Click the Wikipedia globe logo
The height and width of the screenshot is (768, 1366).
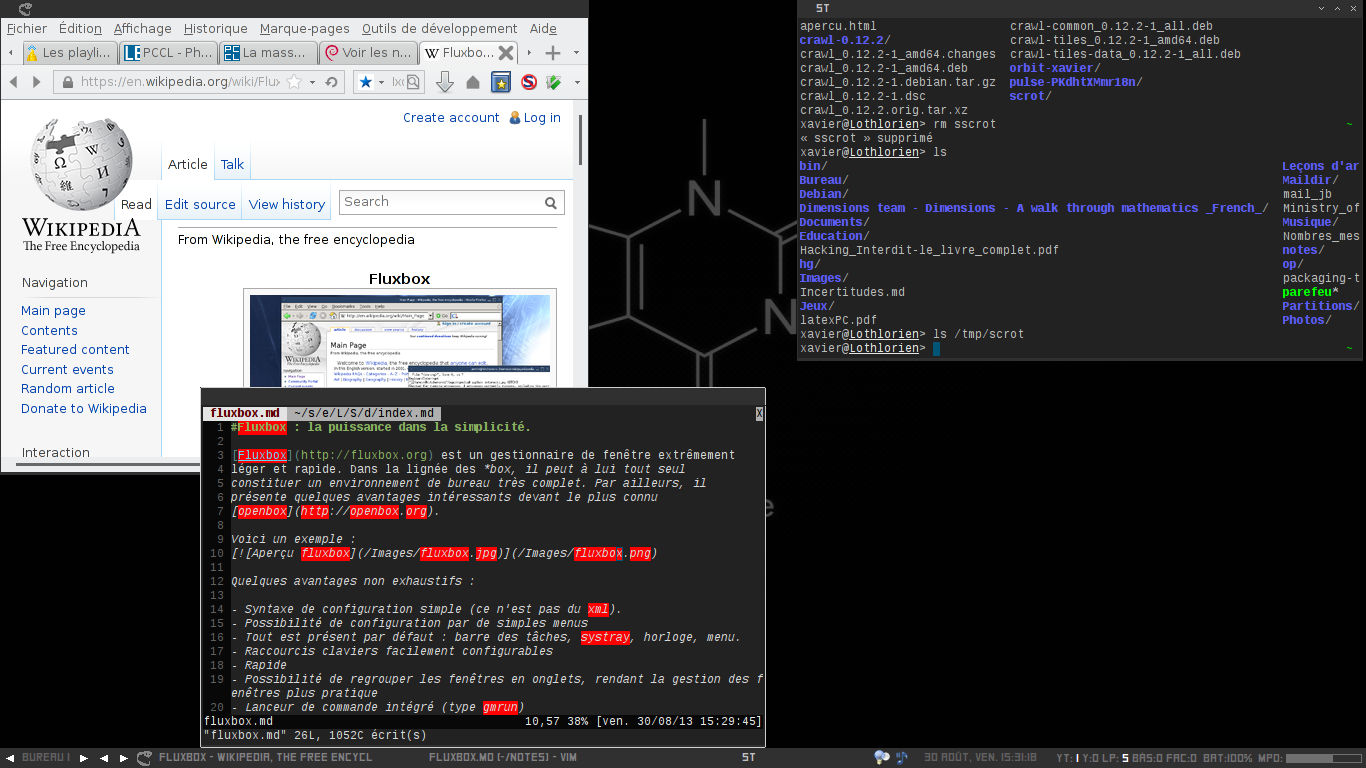81,164
